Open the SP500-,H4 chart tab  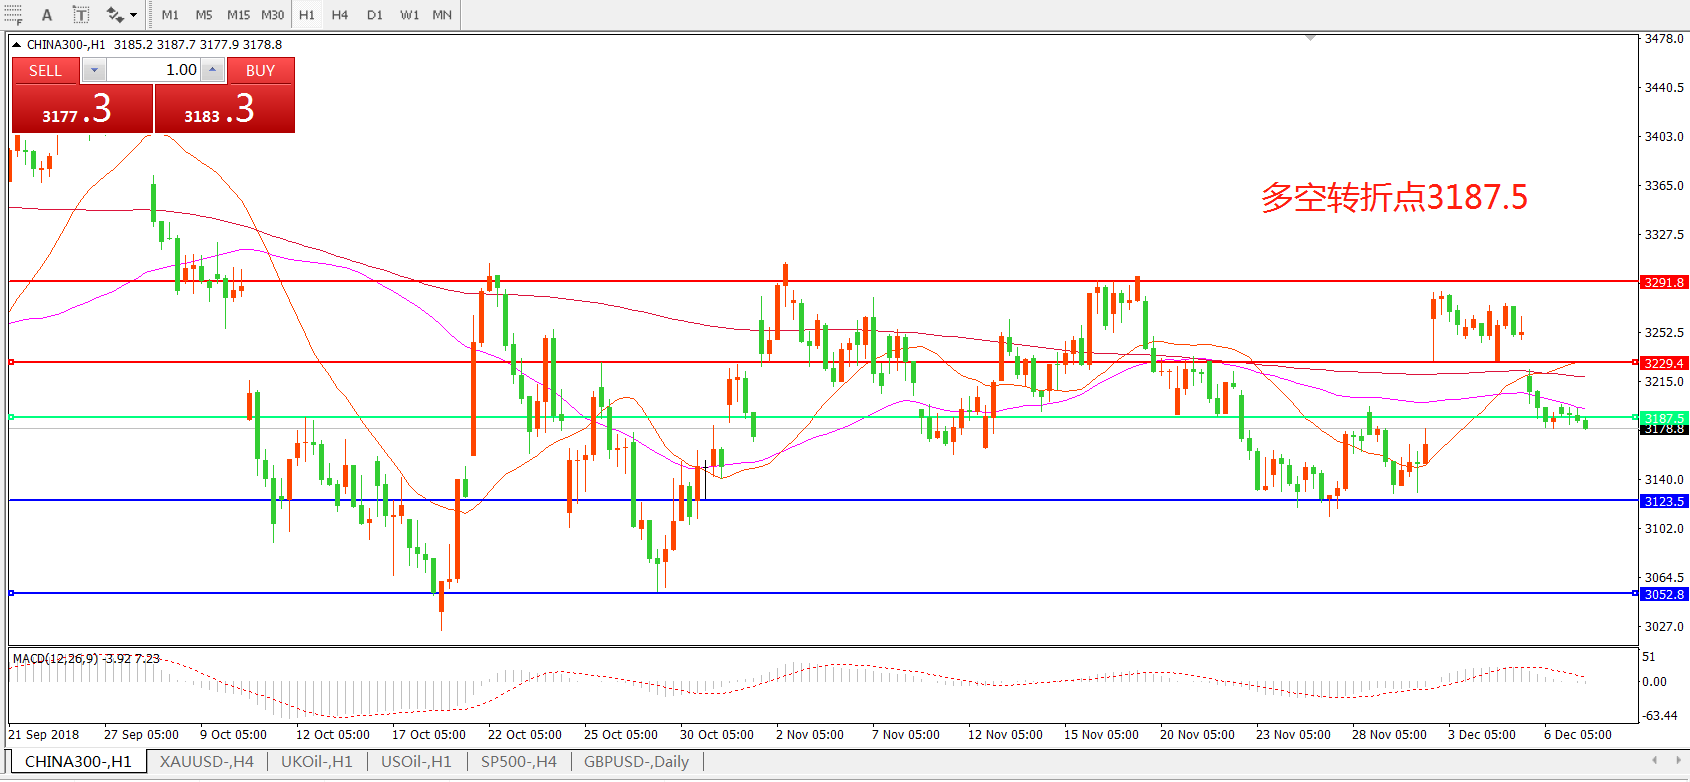click(518, 762)
